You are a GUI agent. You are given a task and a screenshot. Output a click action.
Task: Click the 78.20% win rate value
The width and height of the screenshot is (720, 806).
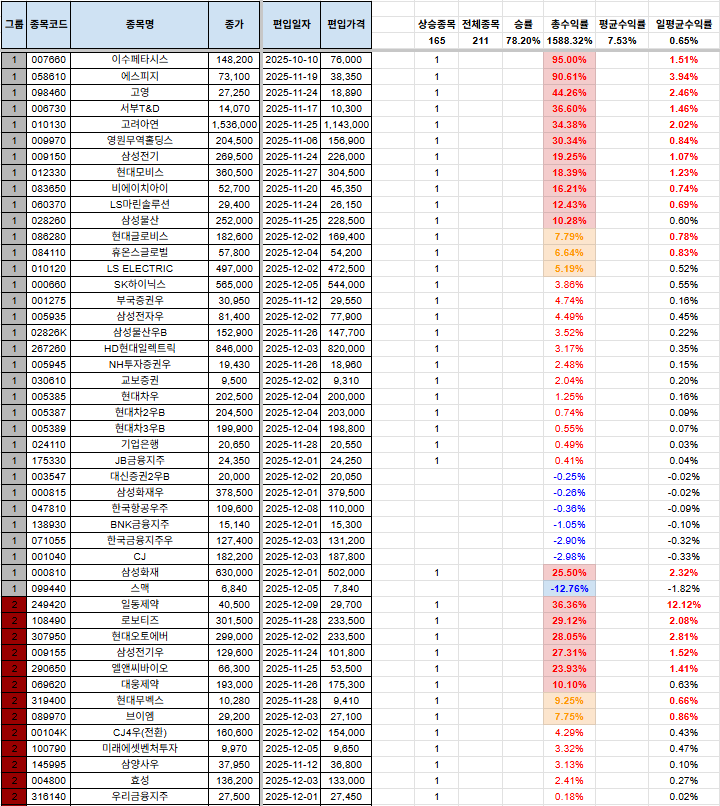[x=523, y=41]
